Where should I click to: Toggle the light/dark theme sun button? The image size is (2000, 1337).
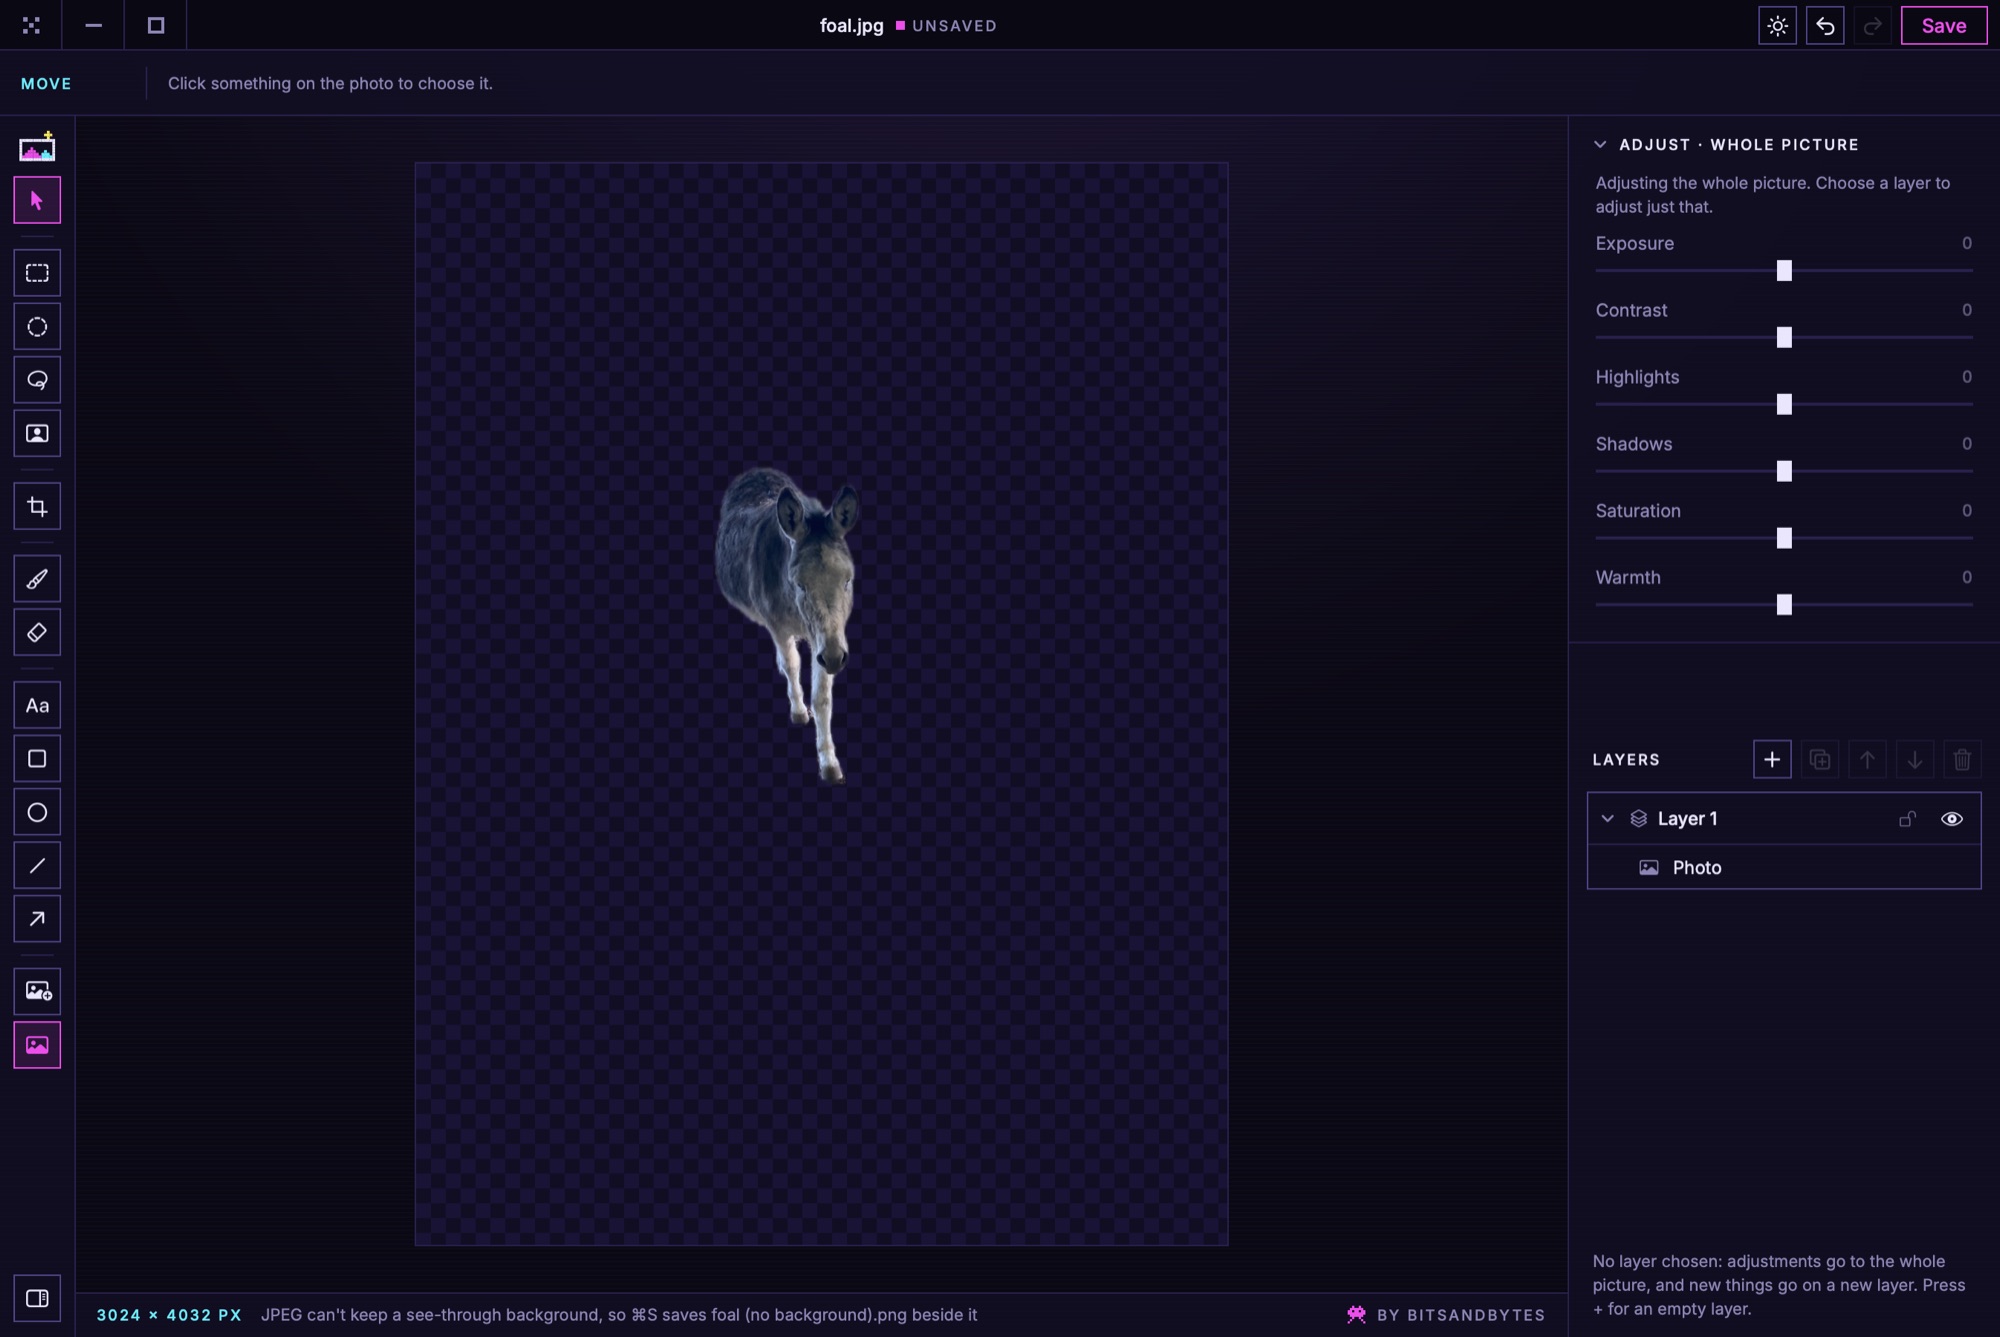click(1777, 26)
